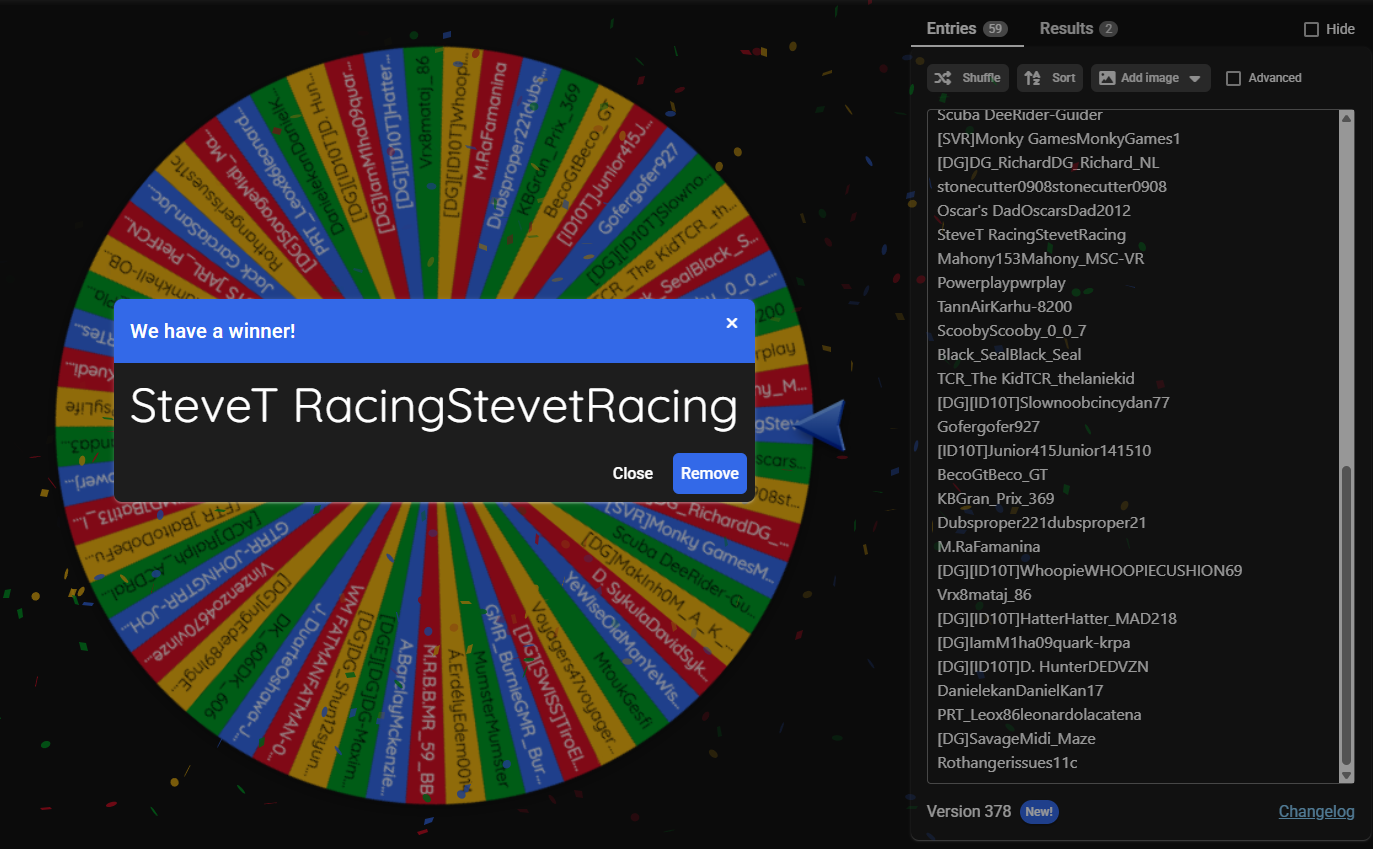This screenshot has width=1373, height=849.
Task: Click the Sort entries icon
Action: pyautogui.click(x=1033, y=78)
